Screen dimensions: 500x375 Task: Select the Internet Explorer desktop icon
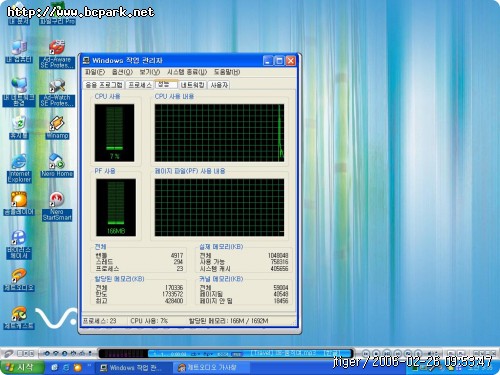tap(19, 168)
